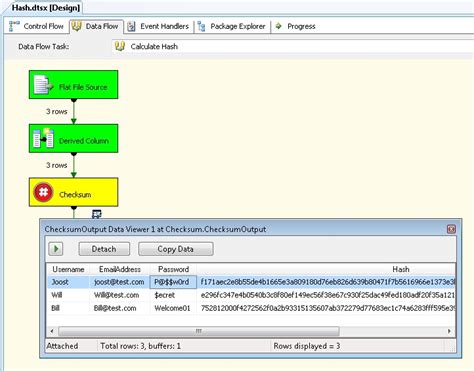
Task: Click the green Continue play button
Action: tap(56, 249)
